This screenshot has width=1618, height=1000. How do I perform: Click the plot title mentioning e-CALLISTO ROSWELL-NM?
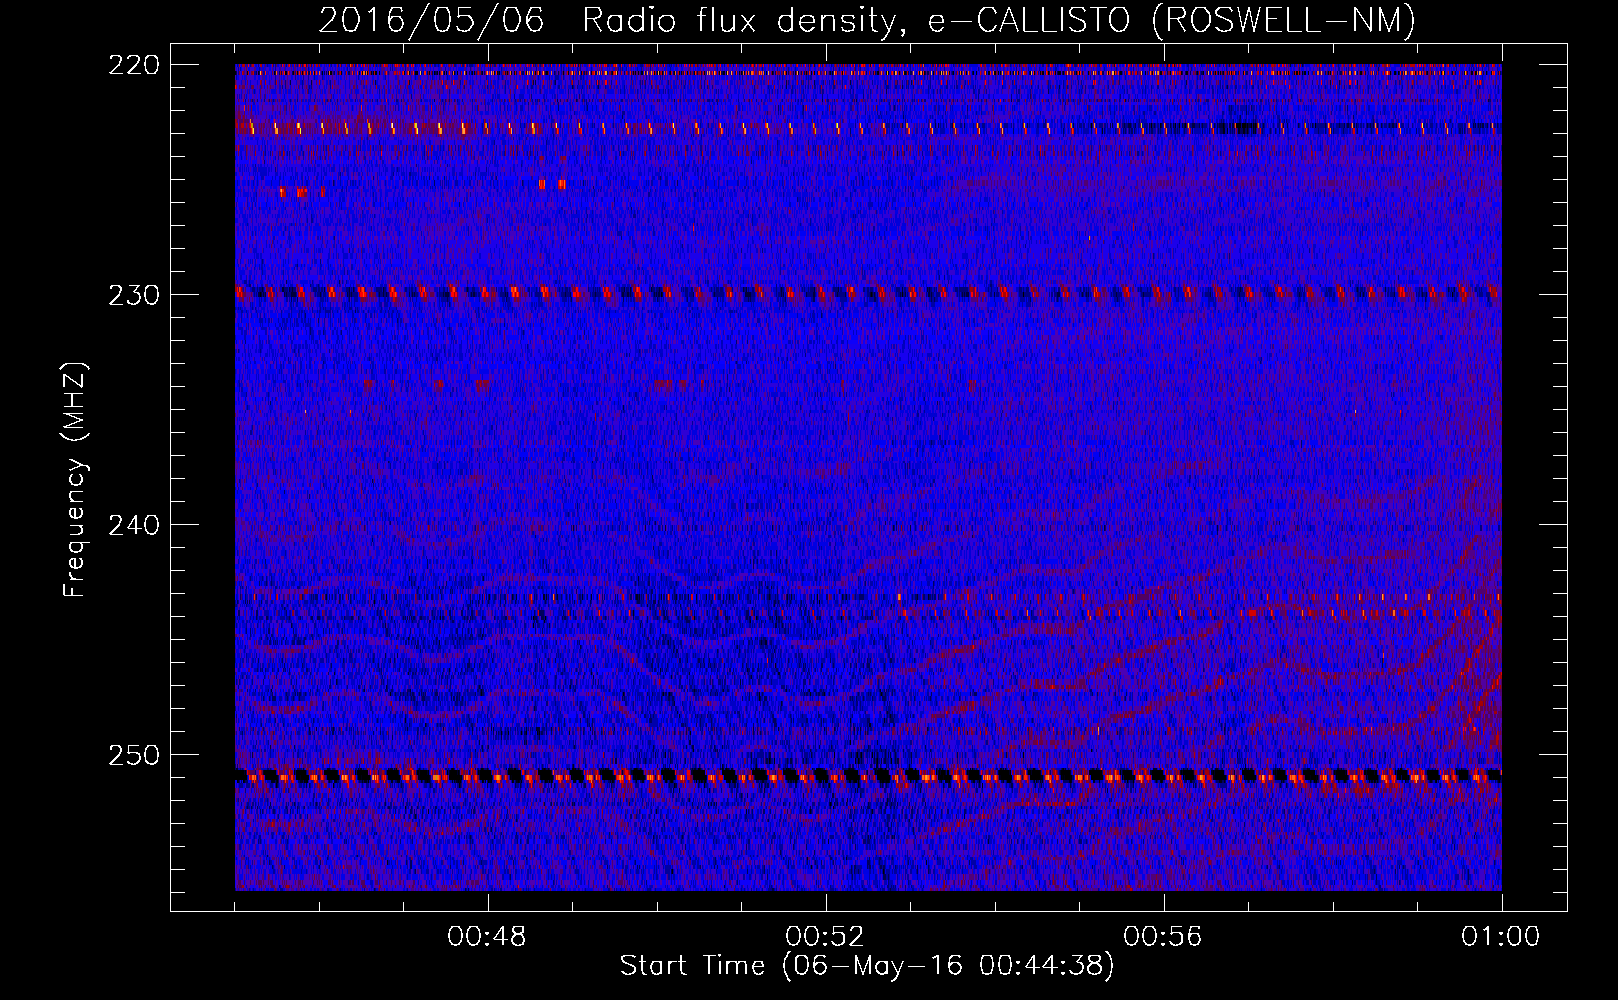click(867, 20)
